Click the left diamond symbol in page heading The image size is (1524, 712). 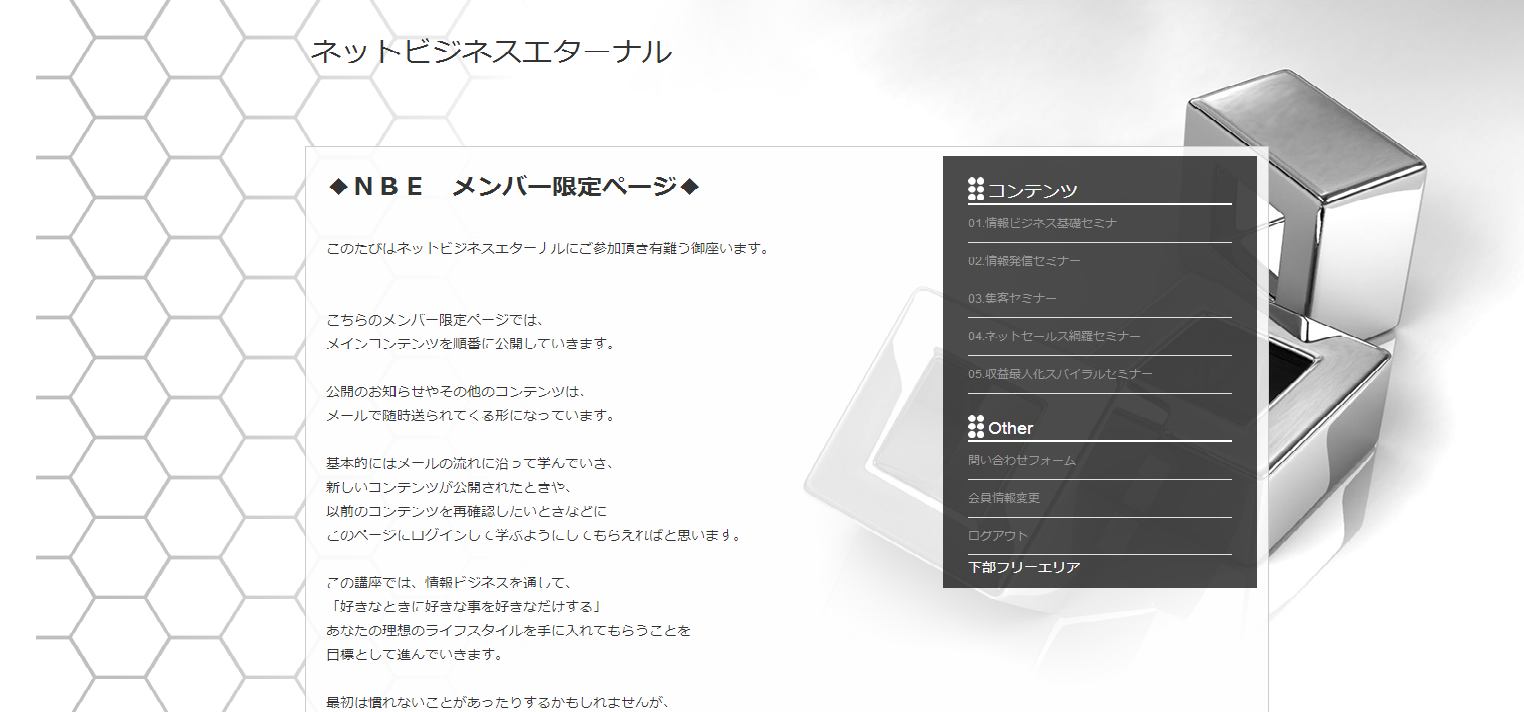338,187
